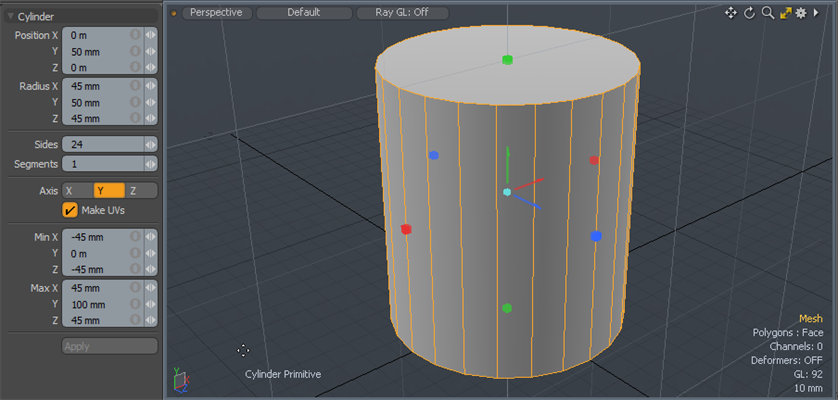Open the Default shading style dropdown
The height and width of the screenshot is (400, 838).
tap(304, 13)
